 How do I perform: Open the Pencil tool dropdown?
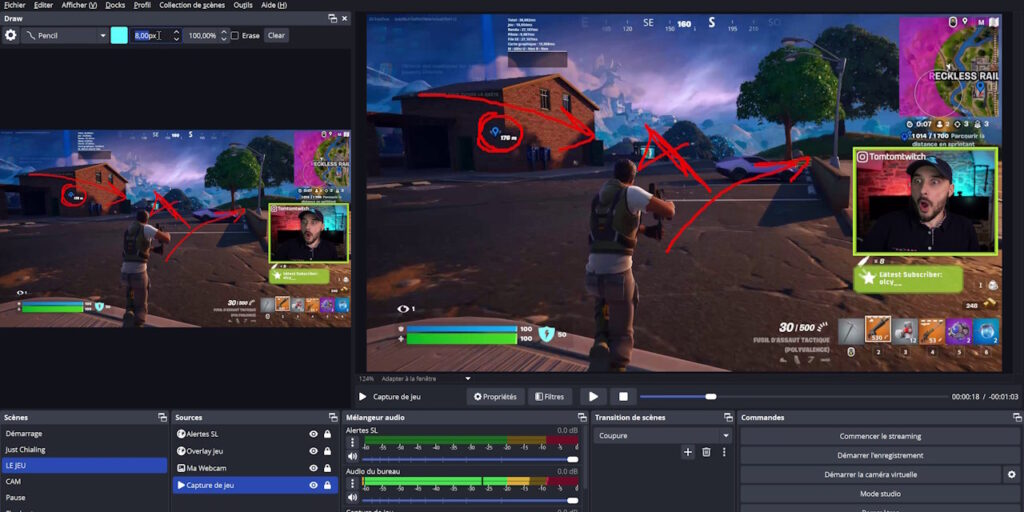[65, 35]
